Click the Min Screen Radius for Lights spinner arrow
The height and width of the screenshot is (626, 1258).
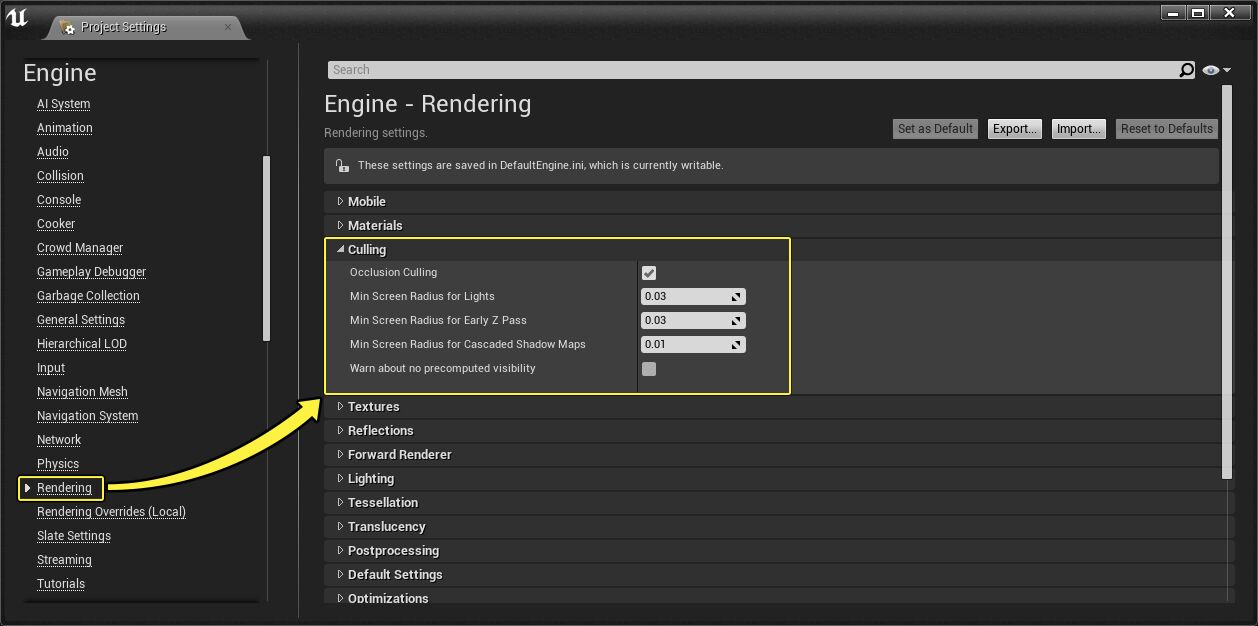[736, 297]
